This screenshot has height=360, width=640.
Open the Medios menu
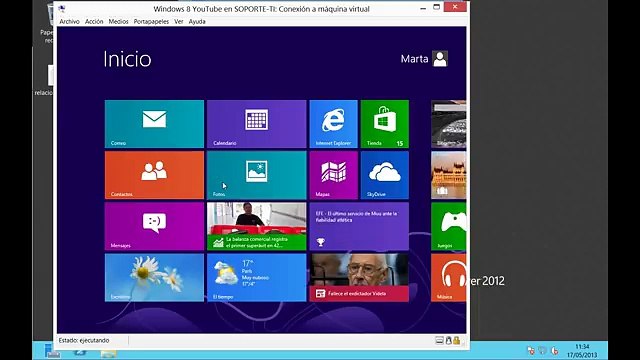118,22
